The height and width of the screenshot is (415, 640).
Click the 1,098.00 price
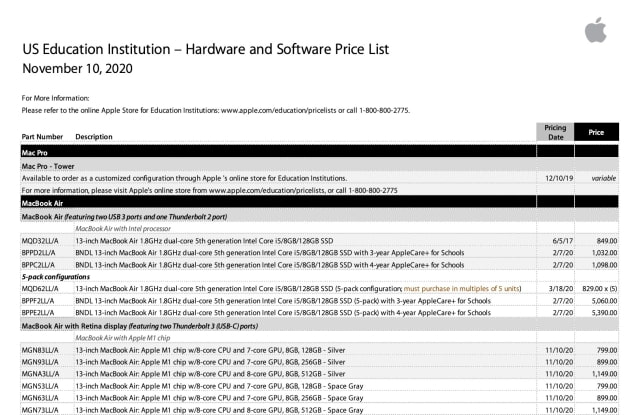[x=604, y=265]
